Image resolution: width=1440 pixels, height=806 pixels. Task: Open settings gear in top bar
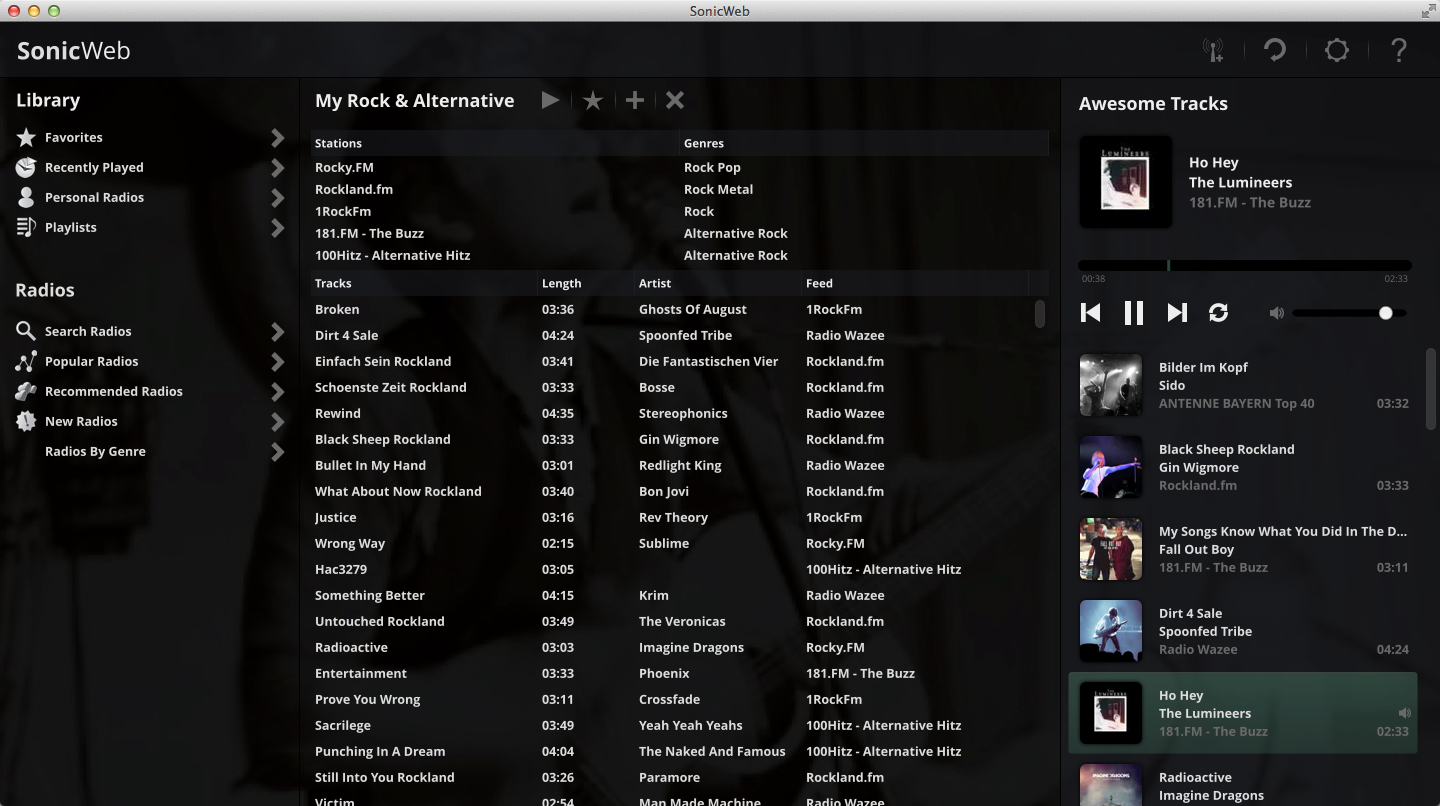1337,50
